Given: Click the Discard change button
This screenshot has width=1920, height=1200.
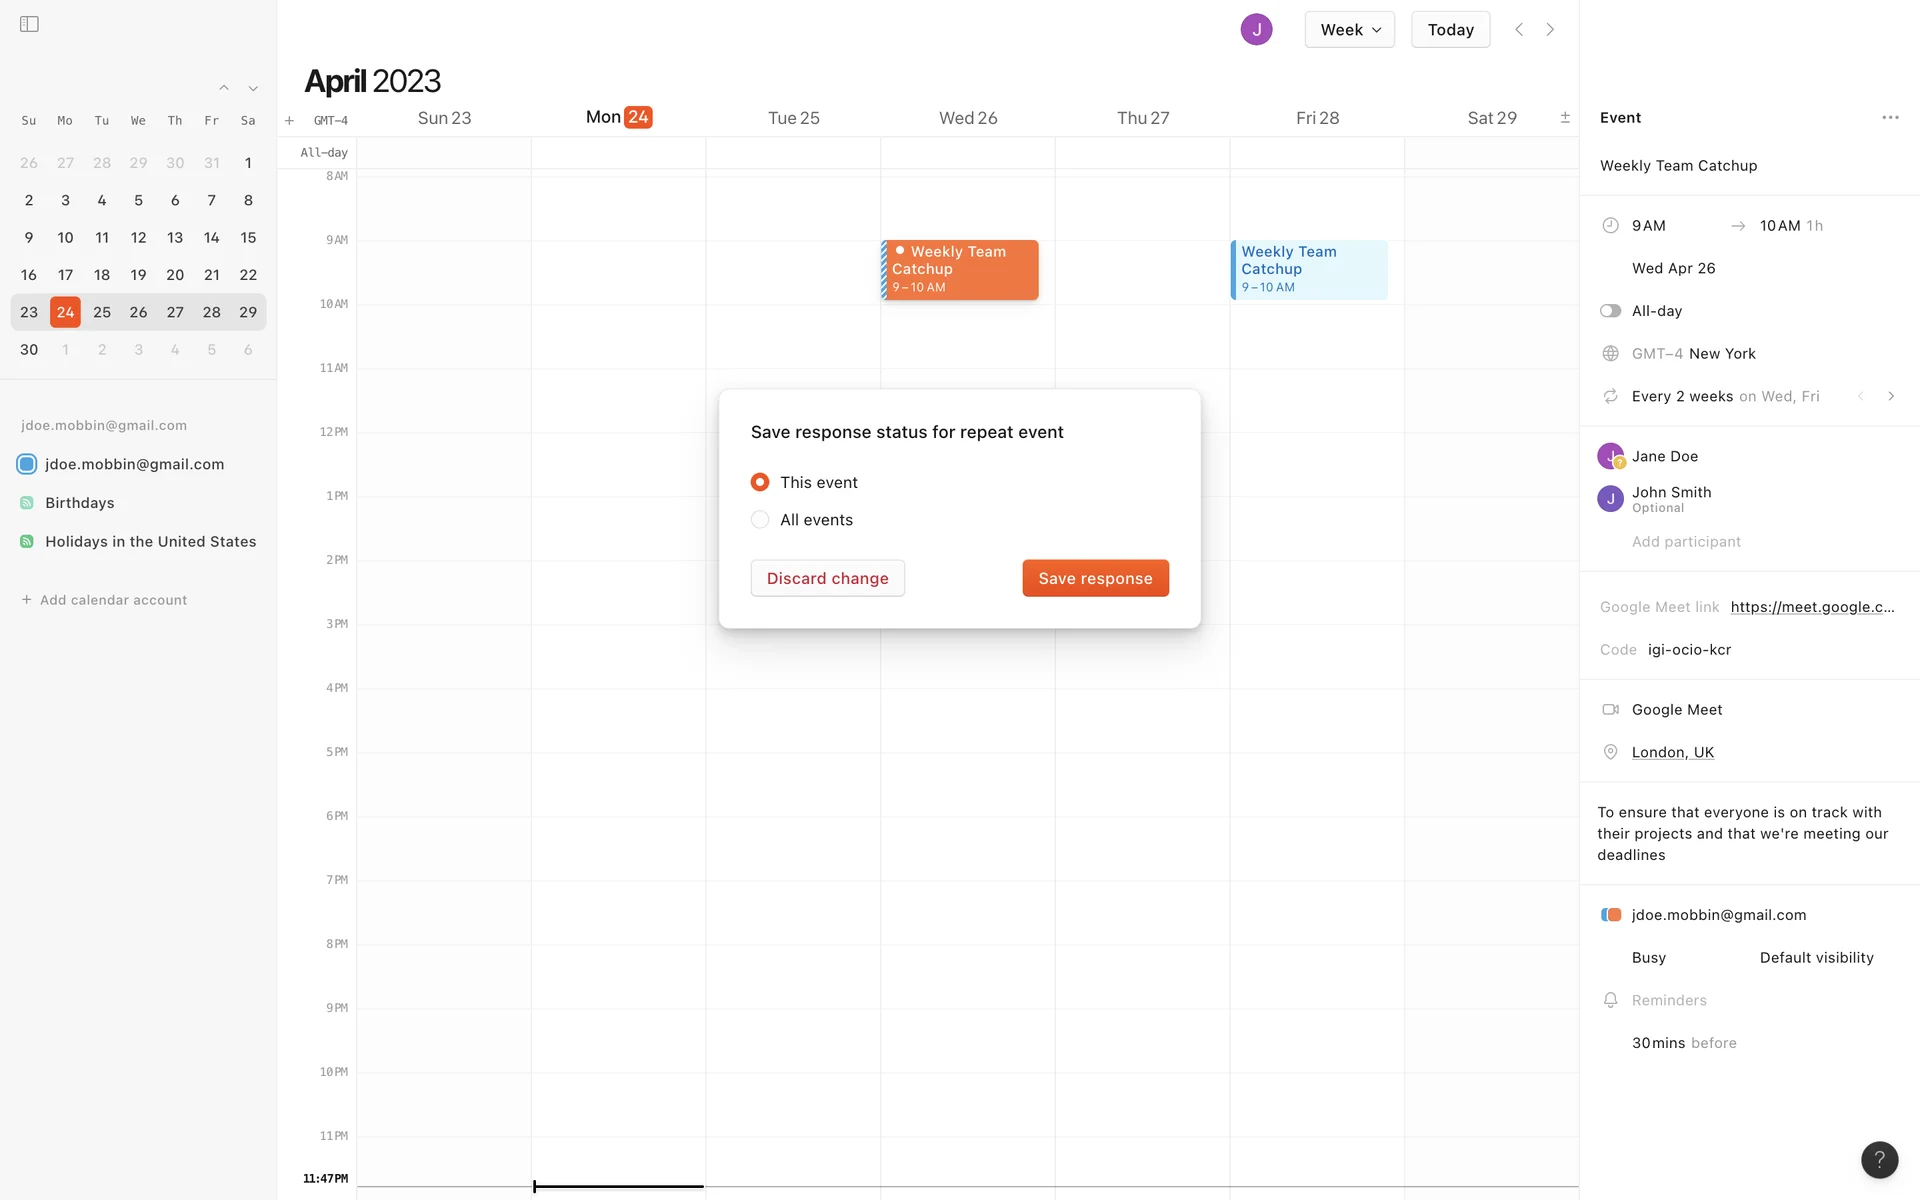Looking at the screenshot, I should pyautogui.click(x=827, y=578).
